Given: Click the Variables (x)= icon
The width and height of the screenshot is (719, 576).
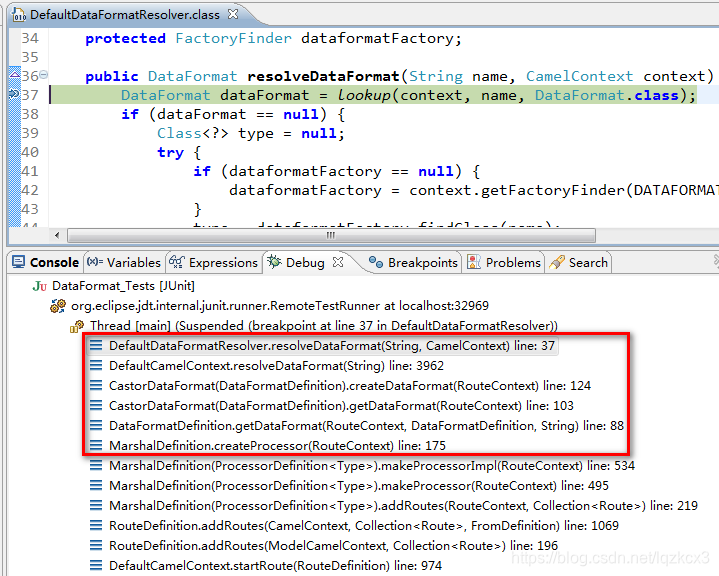Looking at the screenshot, I should pos(95,262).
